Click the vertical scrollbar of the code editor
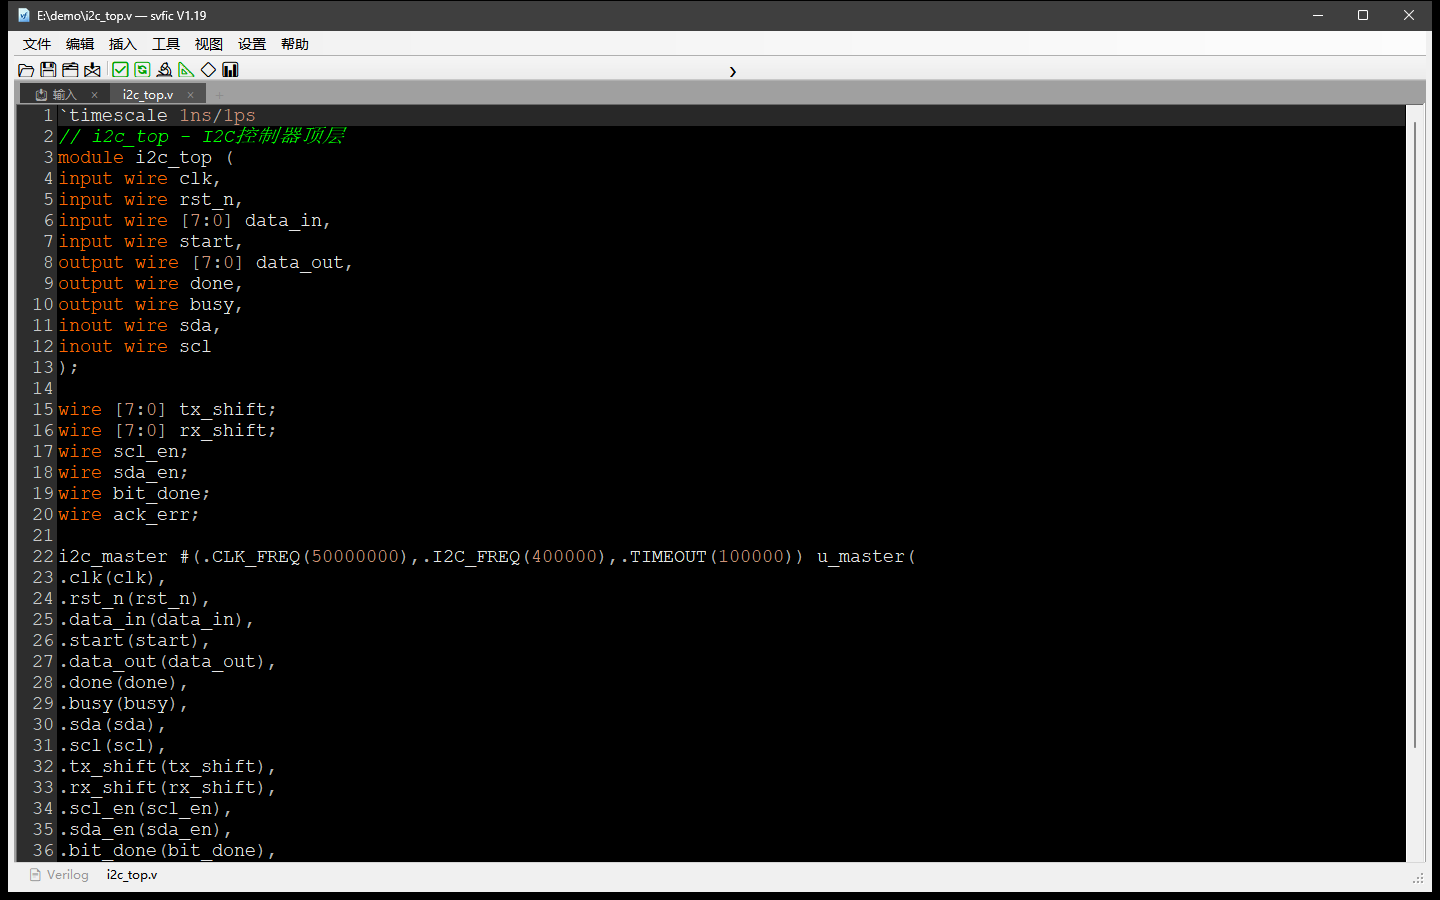 coord(1415,435)
